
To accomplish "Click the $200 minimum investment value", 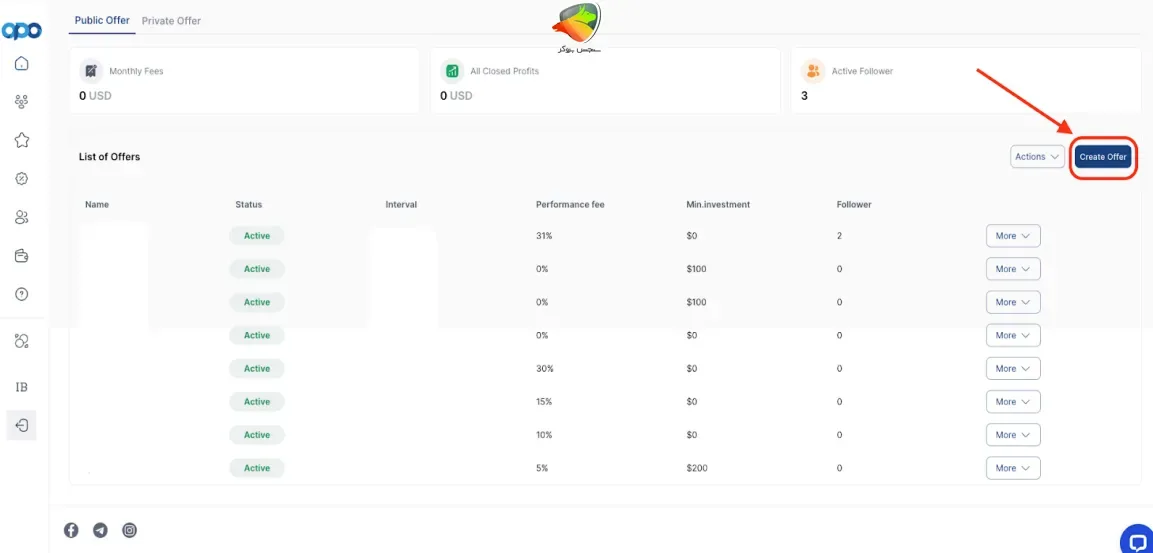I will coord(696,468).
